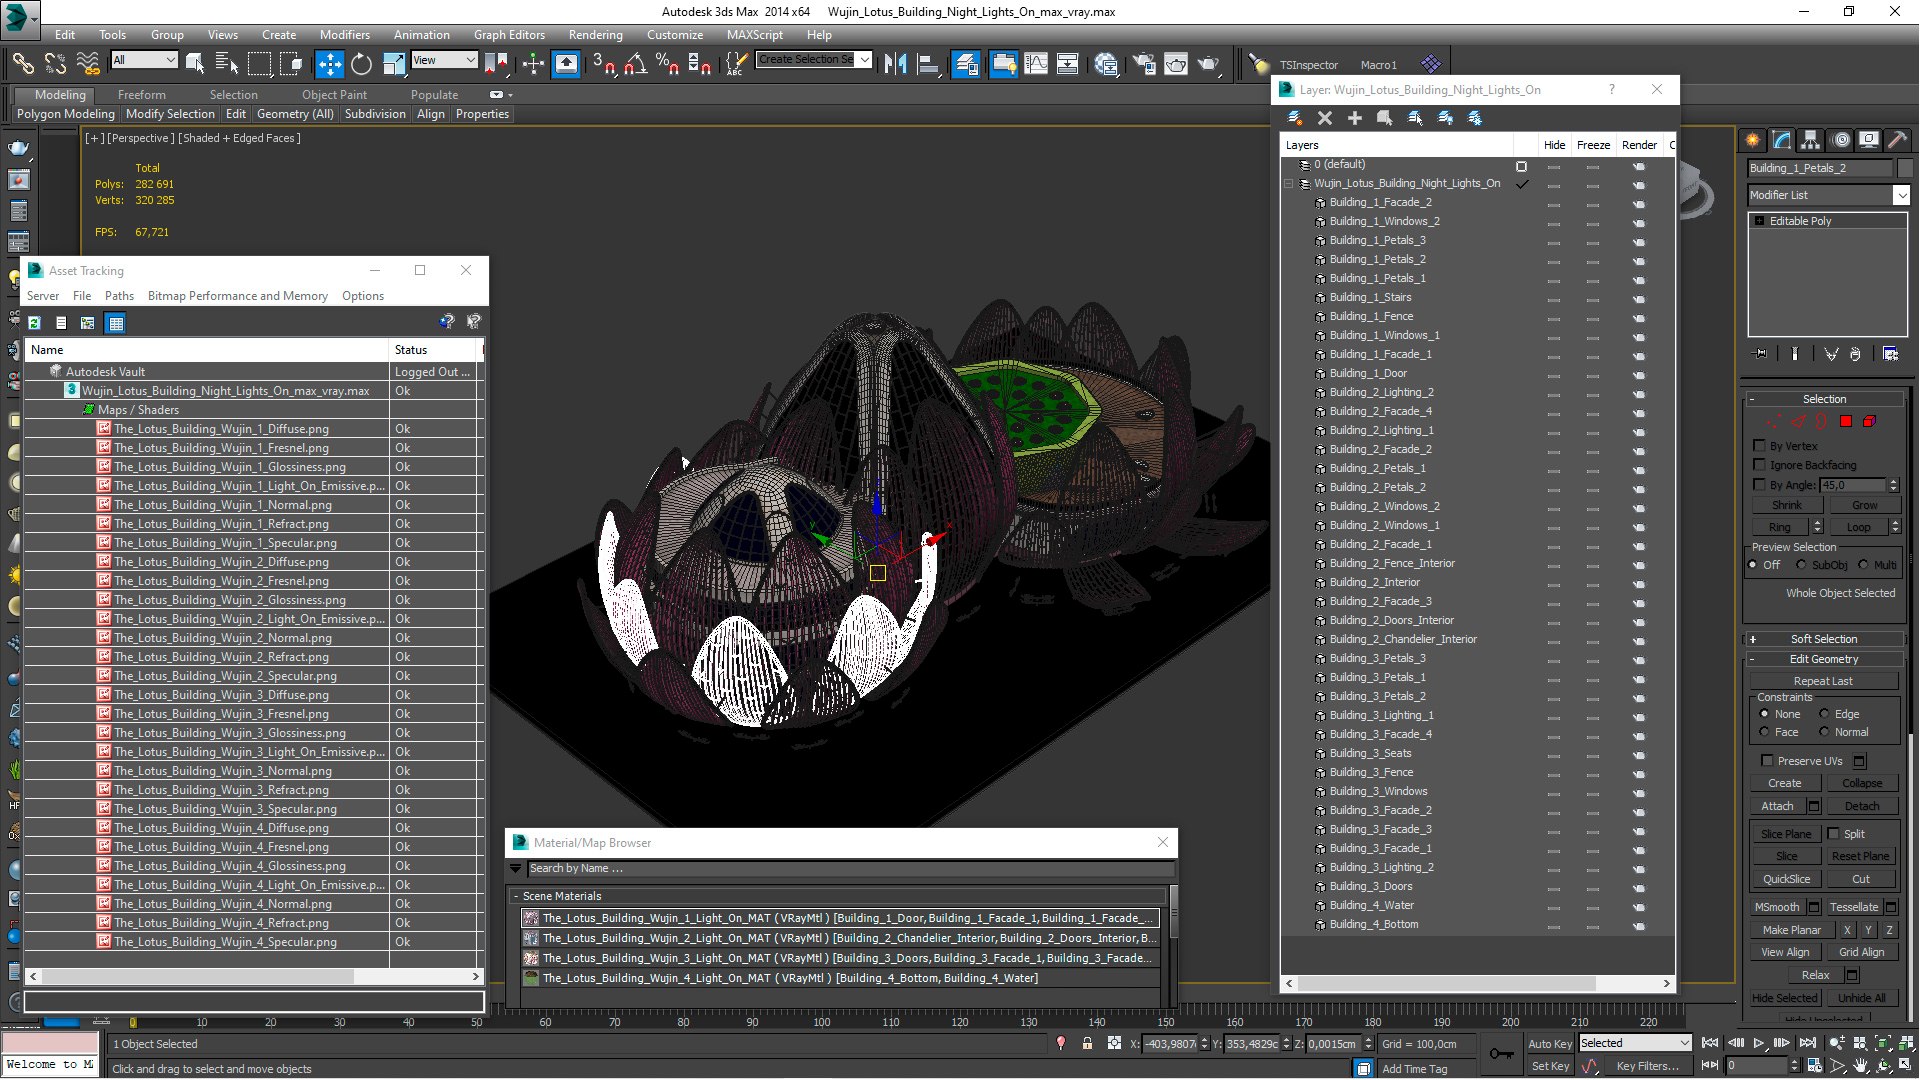Image resolution: width=1920 pixels, height=1080 pixels.
Task: Open the Mirror tool
Action: tap(895, 64)
